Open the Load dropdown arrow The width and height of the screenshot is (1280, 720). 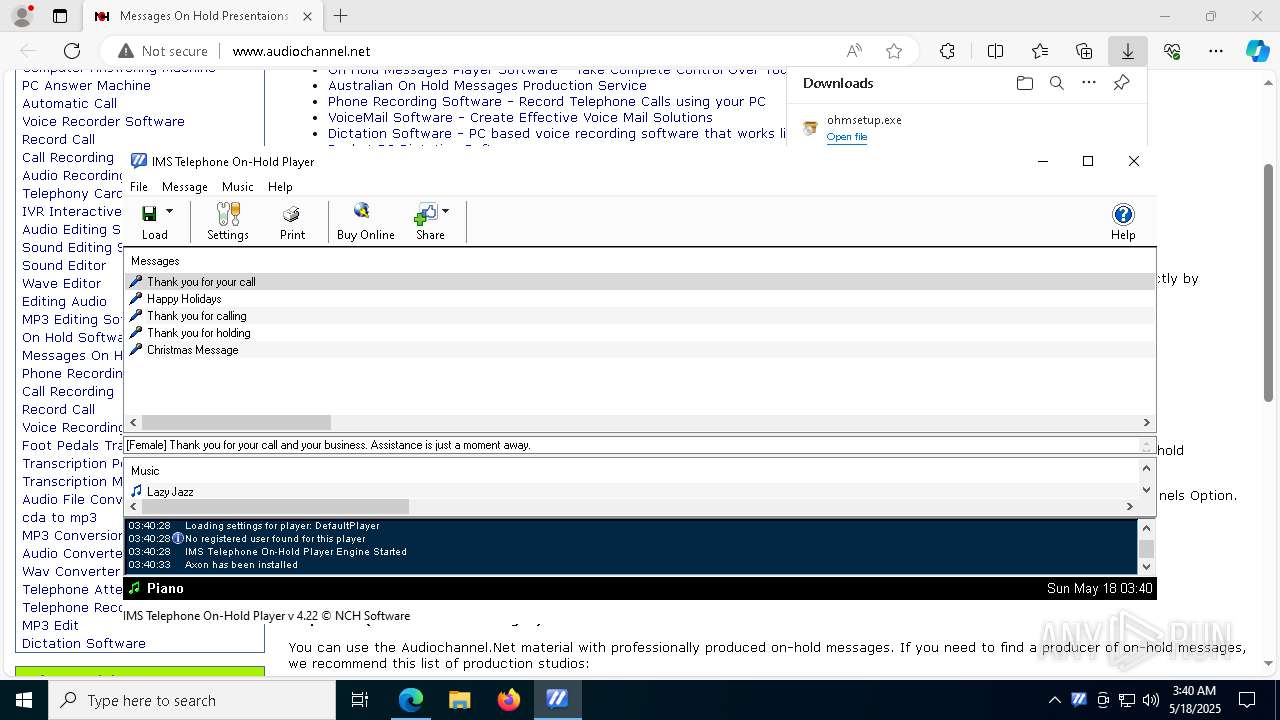169,211
